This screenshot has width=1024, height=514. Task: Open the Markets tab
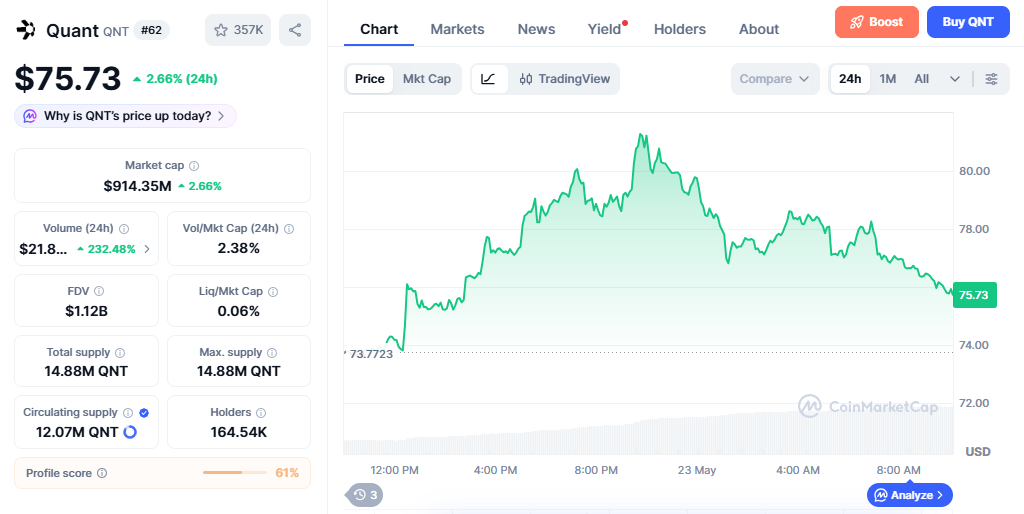457,29
